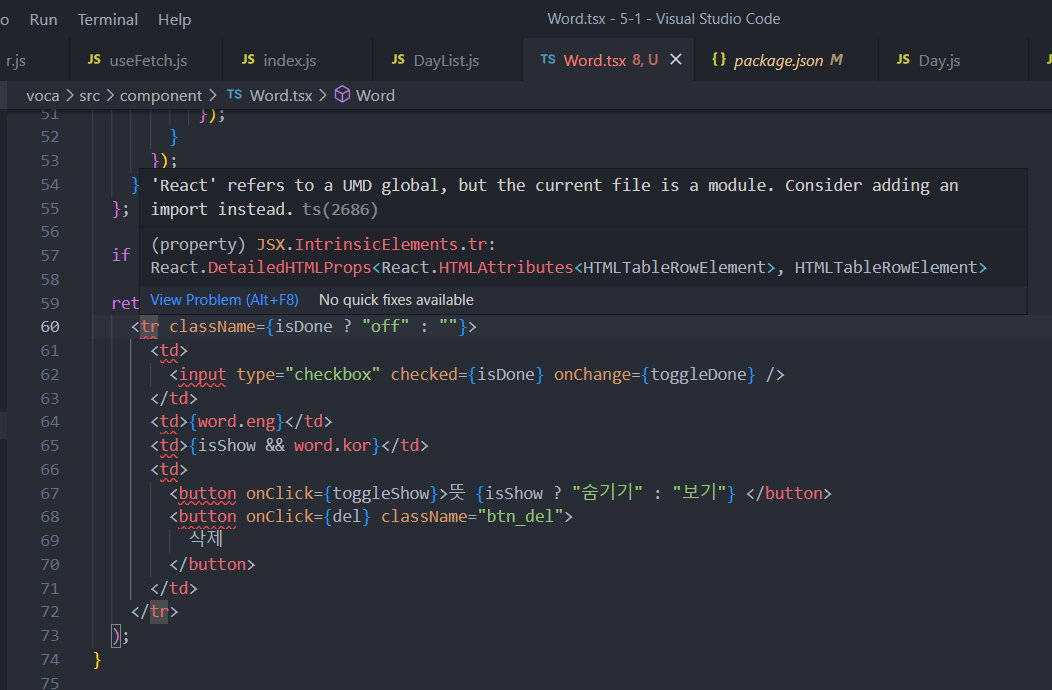Click the View Problem link in the error popup
This screenshot has height=690, width=1052.
click(224, 299)
